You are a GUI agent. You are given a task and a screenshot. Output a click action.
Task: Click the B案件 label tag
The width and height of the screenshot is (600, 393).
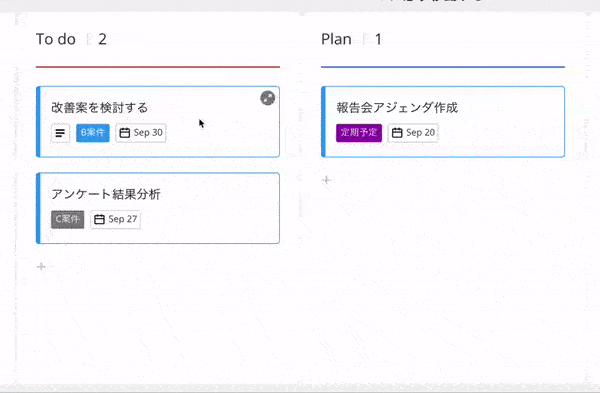pos(93,133)
